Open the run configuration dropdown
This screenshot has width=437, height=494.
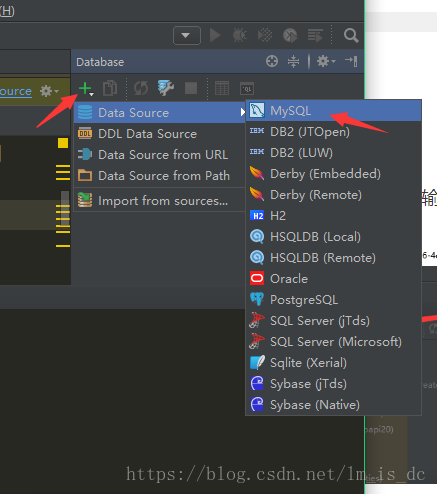187,35
